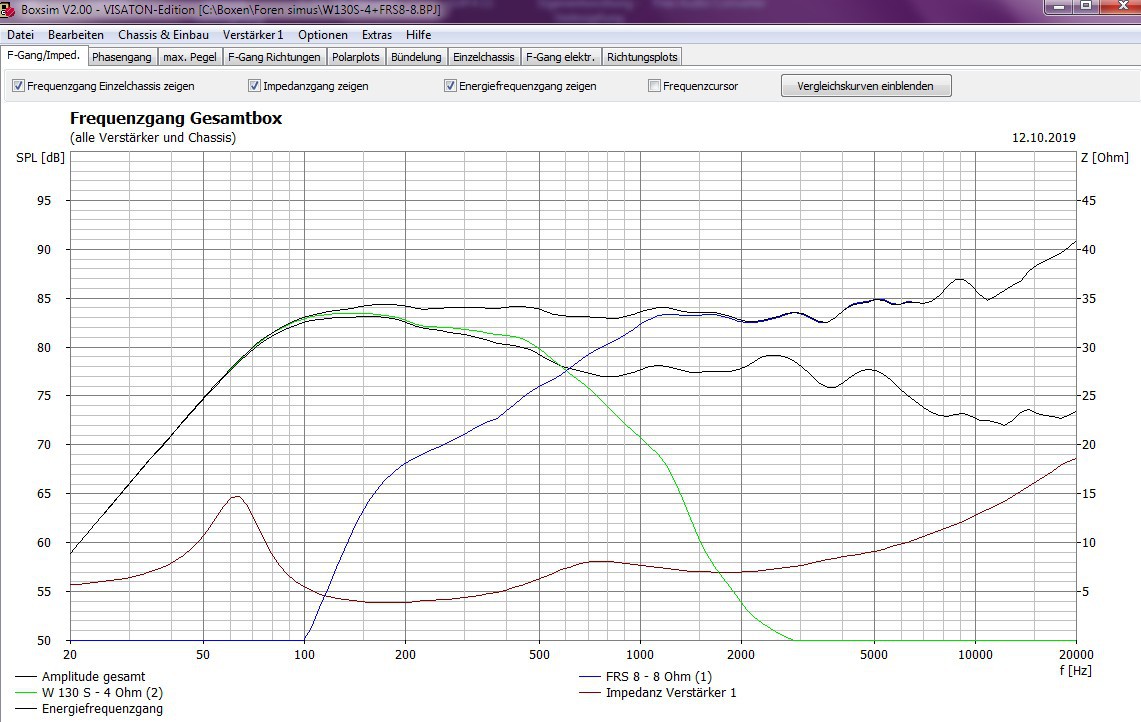Click the Impedanz Verstärker 1 legend entry
The width and height of the screenshot is (1141, 722).
671,693
